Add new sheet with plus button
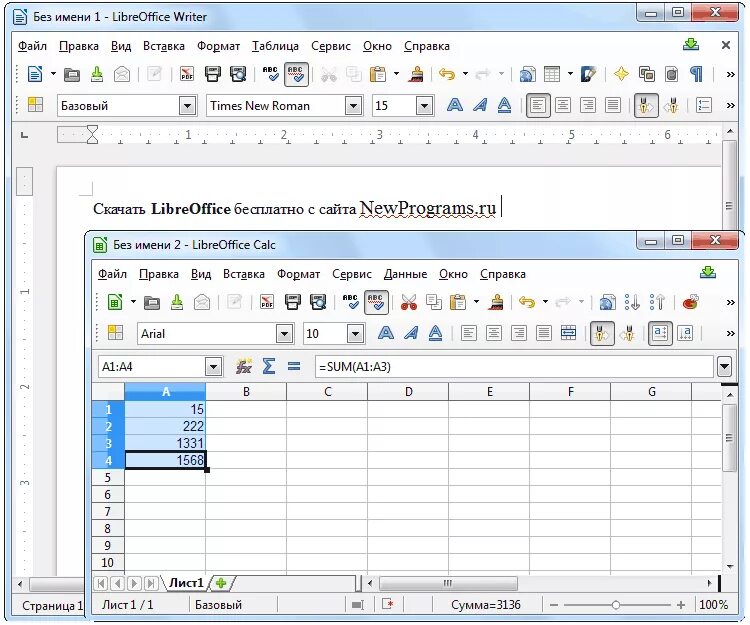This screenshot has width=750, height=625. coord(221,583)
